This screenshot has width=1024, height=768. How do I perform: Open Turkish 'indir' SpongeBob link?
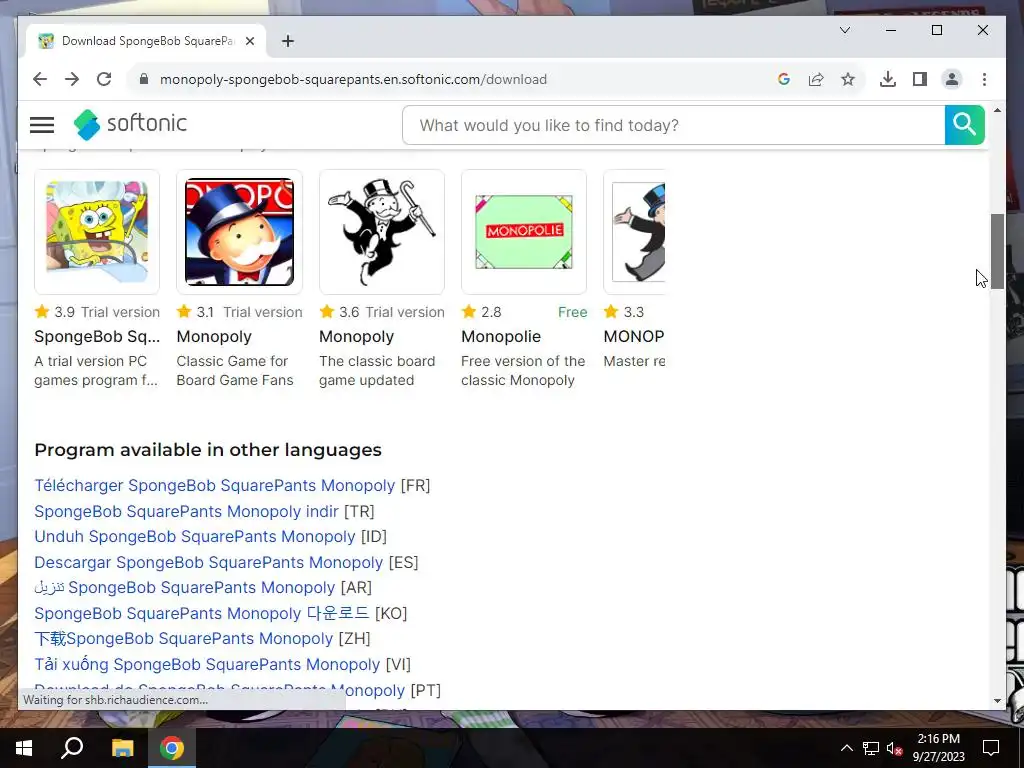[186, 511]
